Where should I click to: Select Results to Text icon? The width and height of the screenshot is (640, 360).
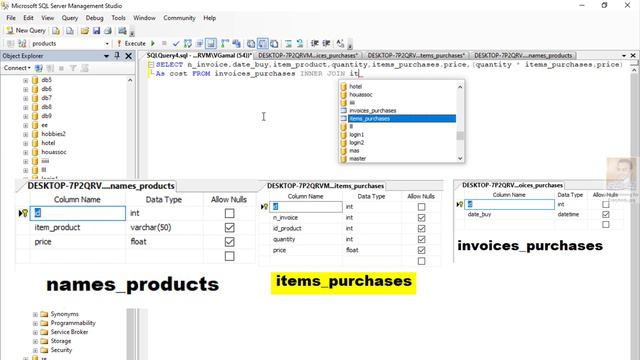tap(251, 43)
